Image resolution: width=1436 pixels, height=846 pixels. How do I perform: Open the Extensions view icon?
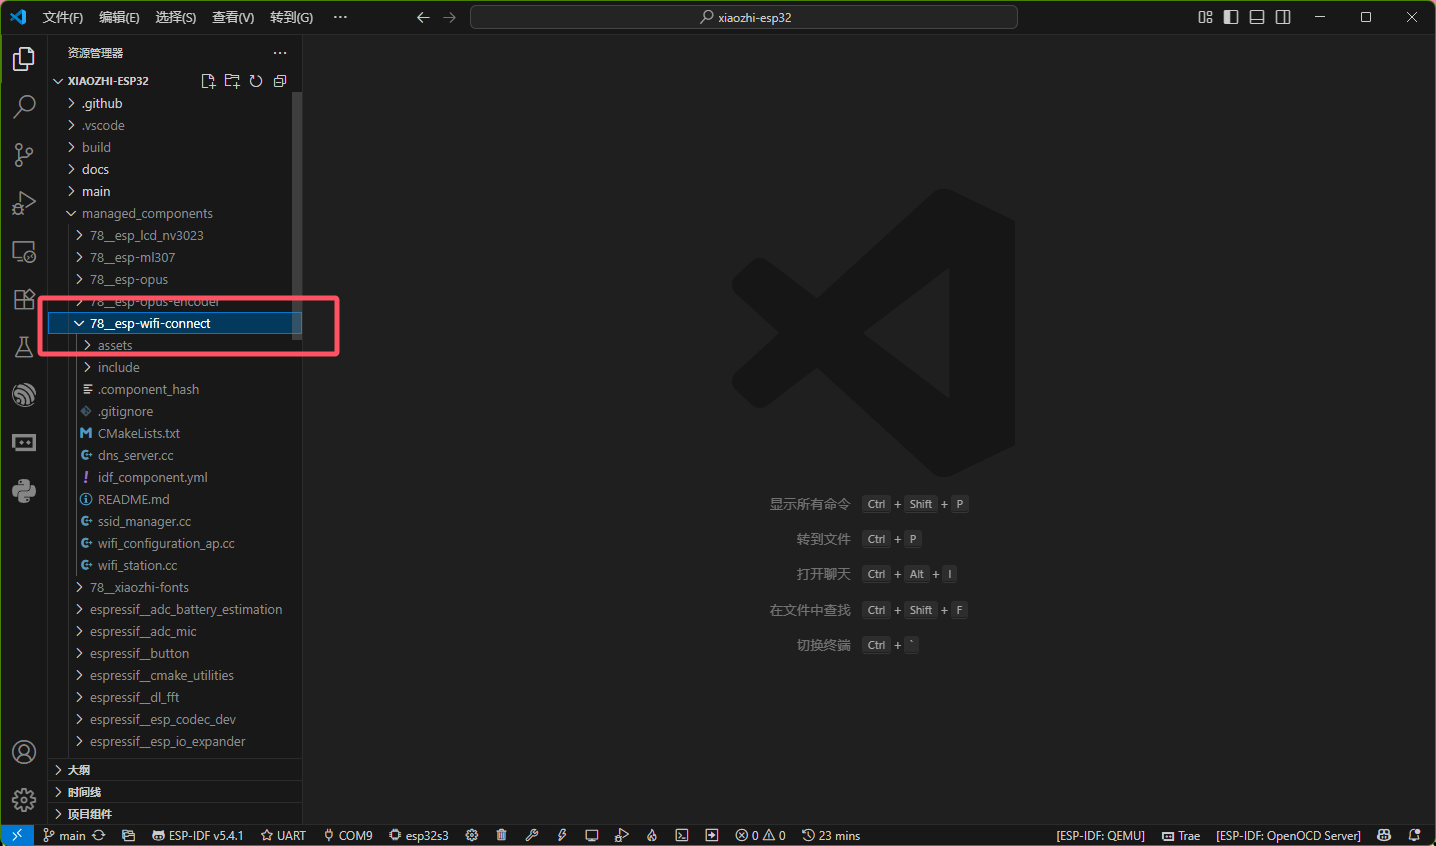click(24, 299)
